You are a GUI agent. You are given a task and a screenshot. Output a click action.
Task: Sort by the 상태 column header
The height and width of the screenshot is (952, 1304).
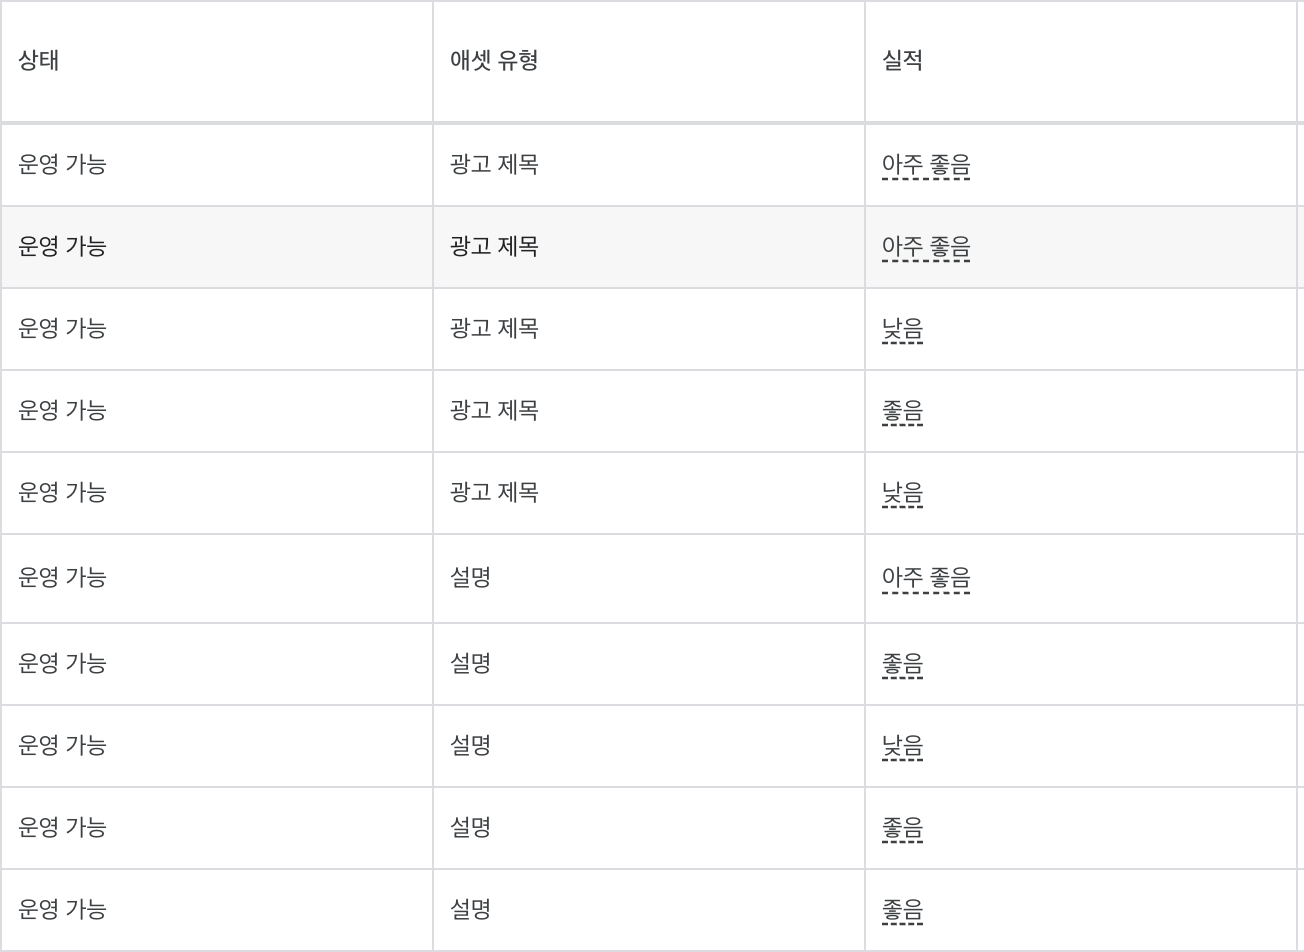click(39, 61)
